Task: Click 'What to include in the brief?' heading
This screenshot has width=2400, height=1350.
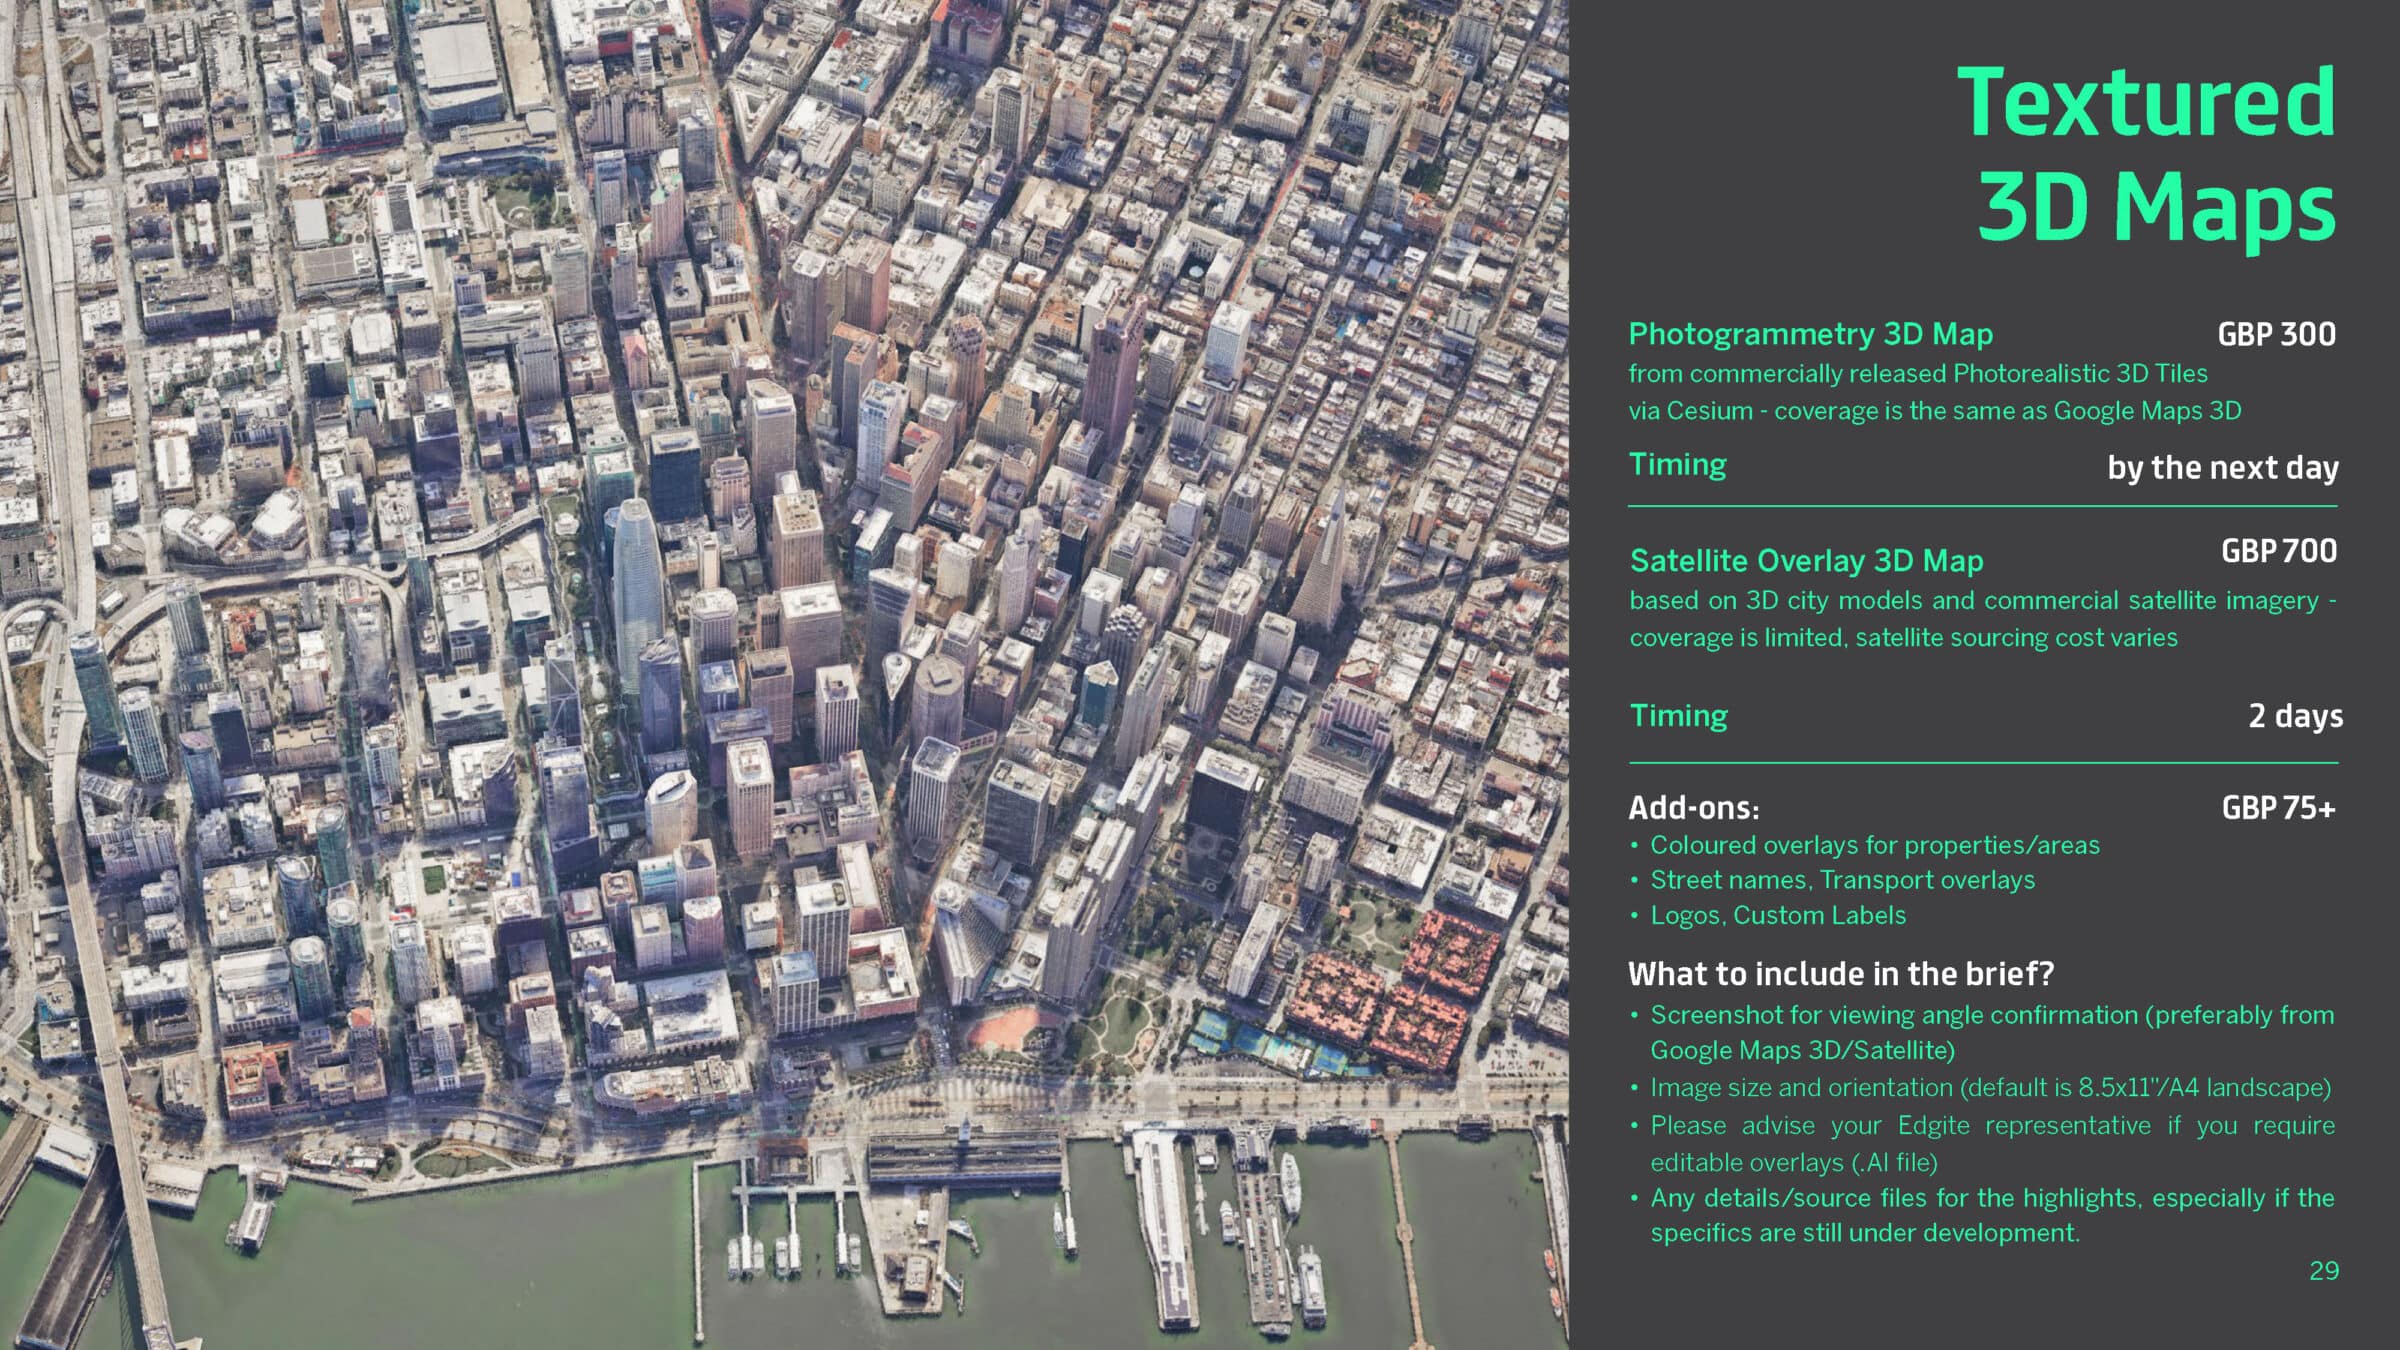Action: [x=1841, y=973]
